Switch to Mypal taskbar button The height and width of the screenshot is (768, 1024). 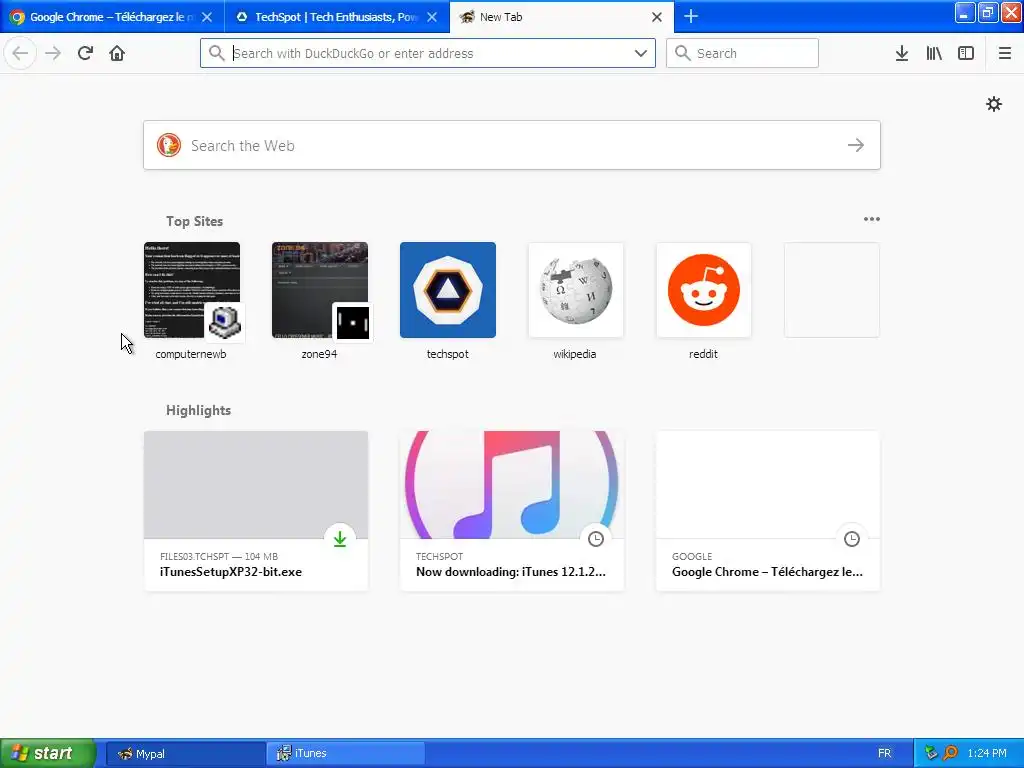point(185,753)
